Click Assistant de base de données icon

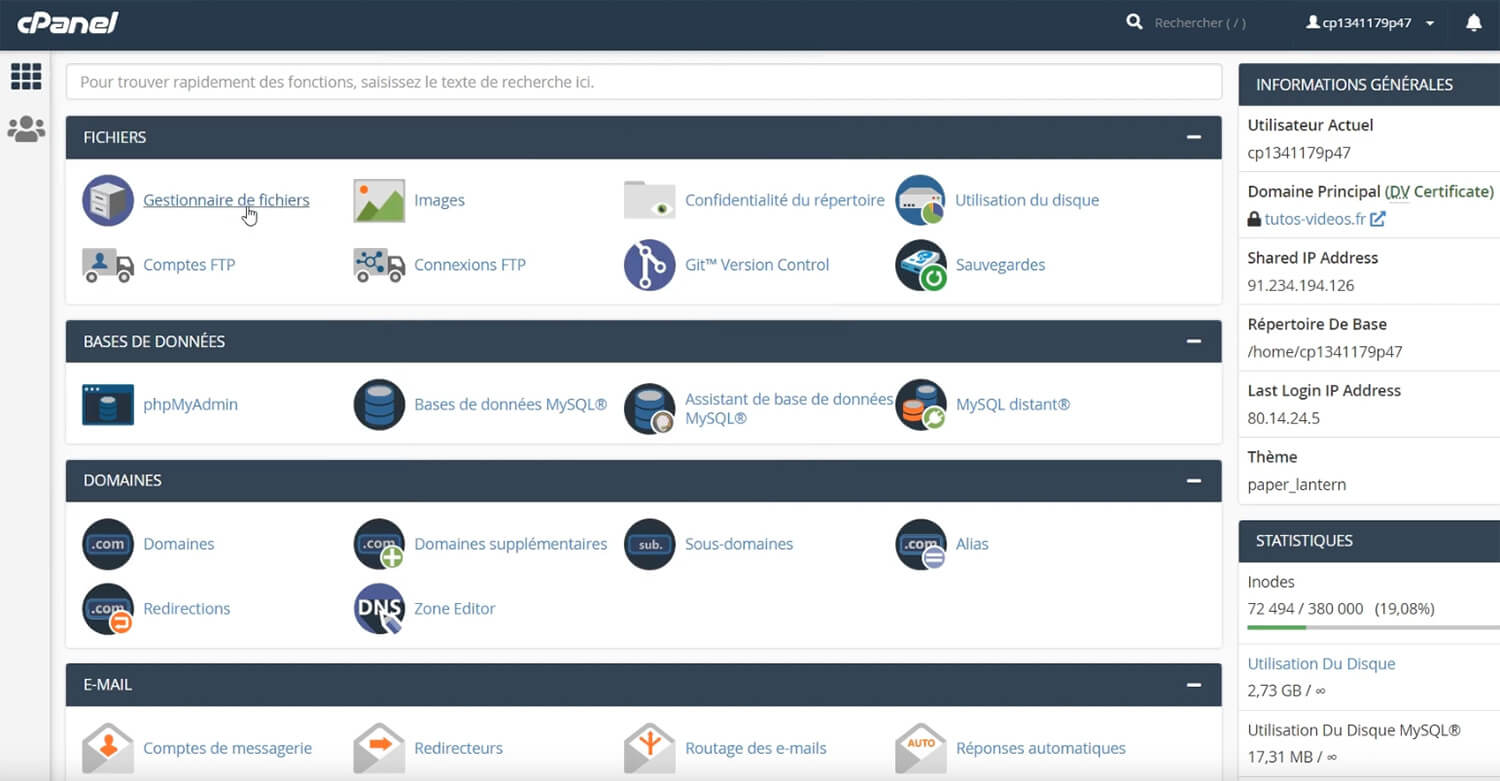[650, 409]
